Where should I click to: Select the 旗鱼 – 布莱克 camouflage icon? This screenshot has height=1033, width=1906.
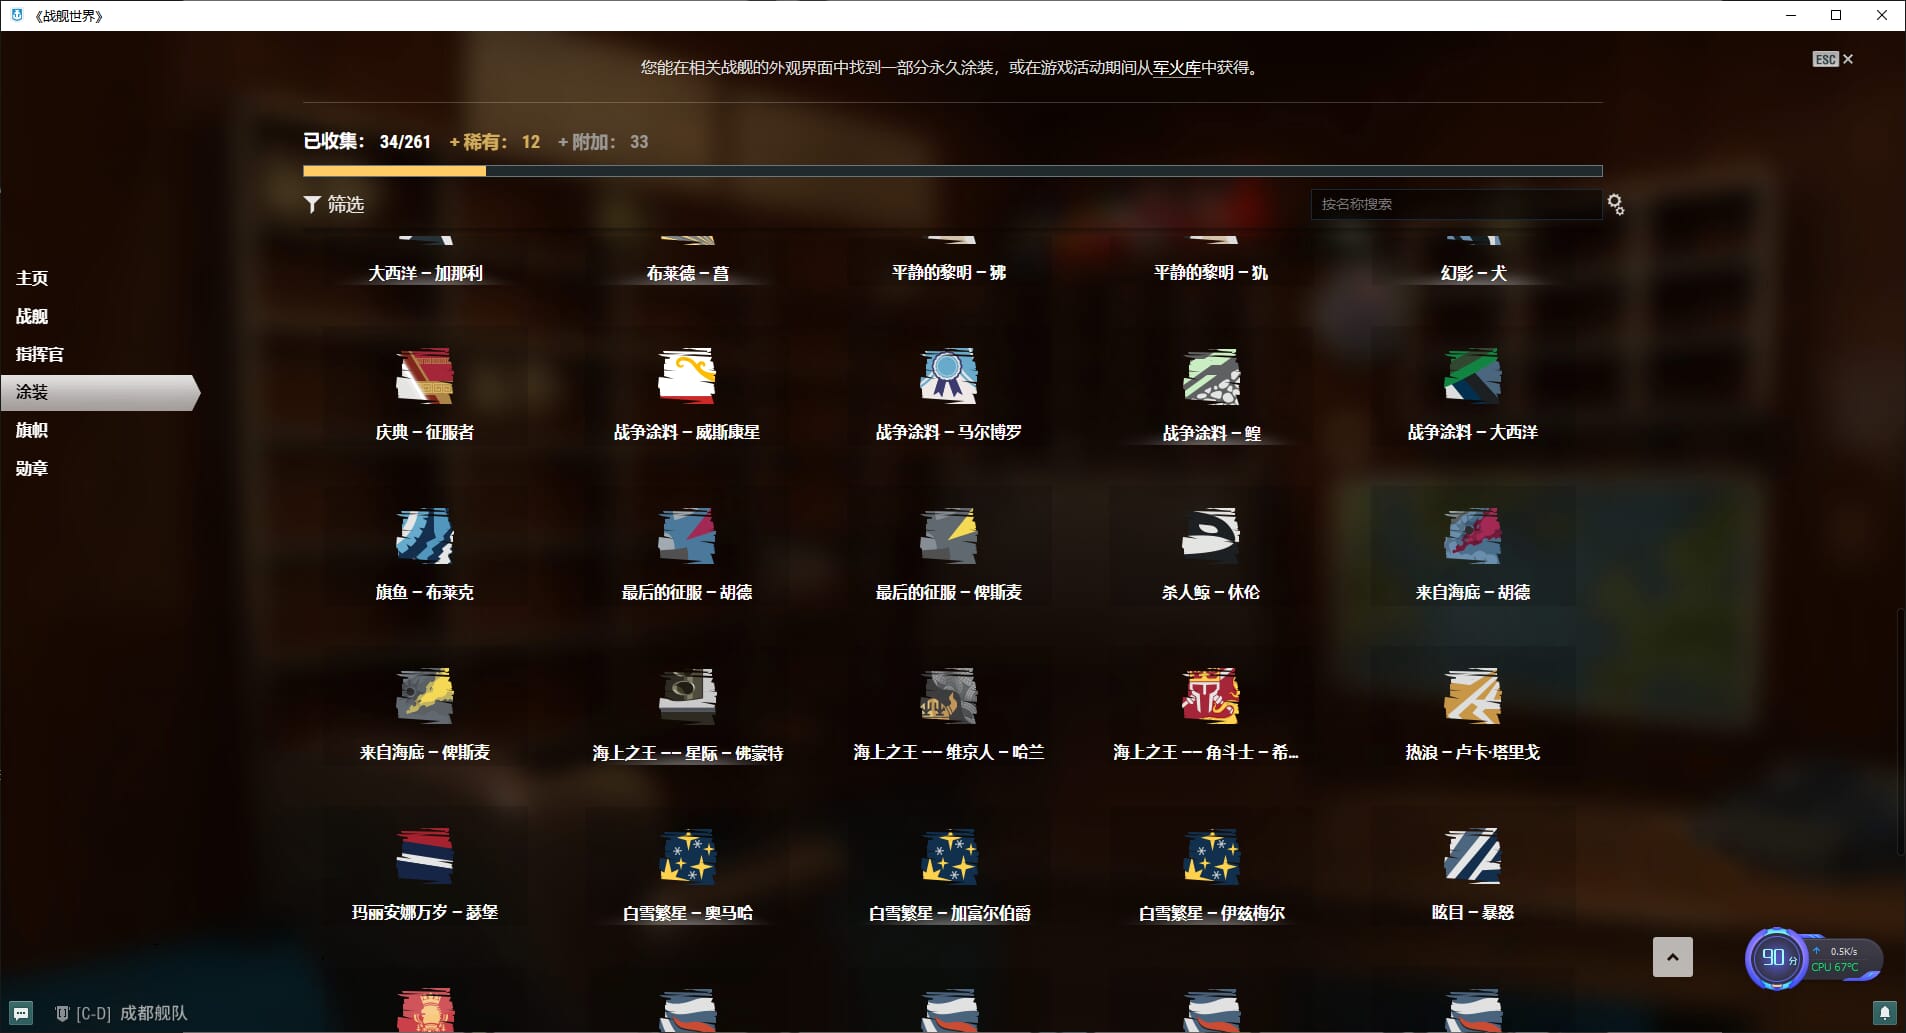tap(425, 537)
